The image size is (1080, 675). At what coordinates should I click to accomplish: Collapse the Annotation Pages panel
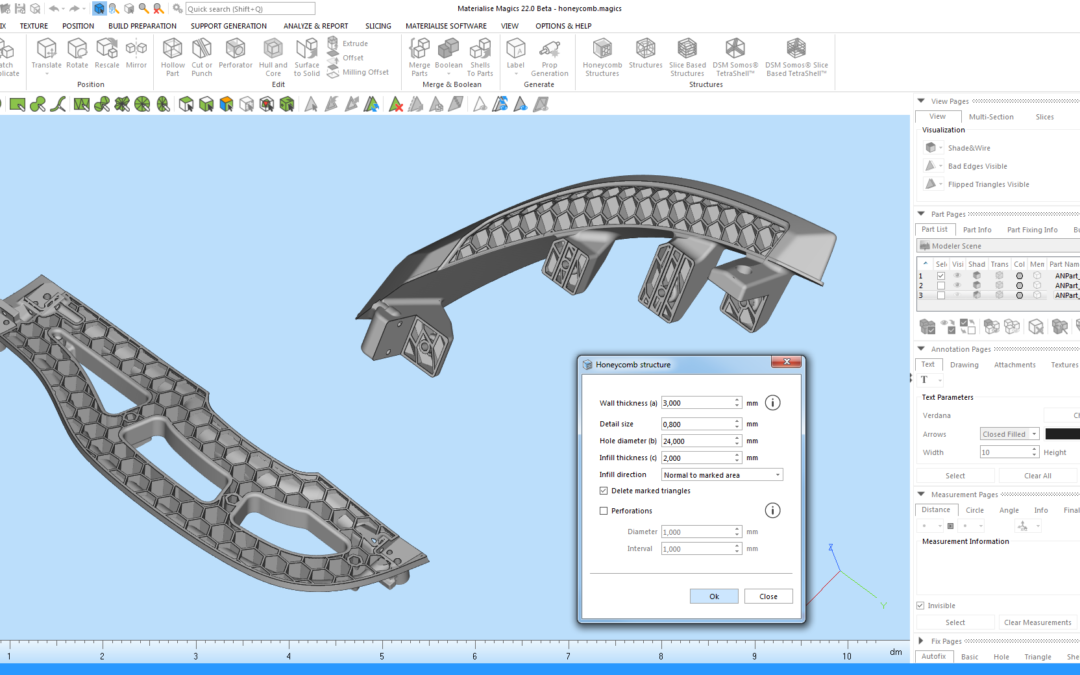click(921, 349)
